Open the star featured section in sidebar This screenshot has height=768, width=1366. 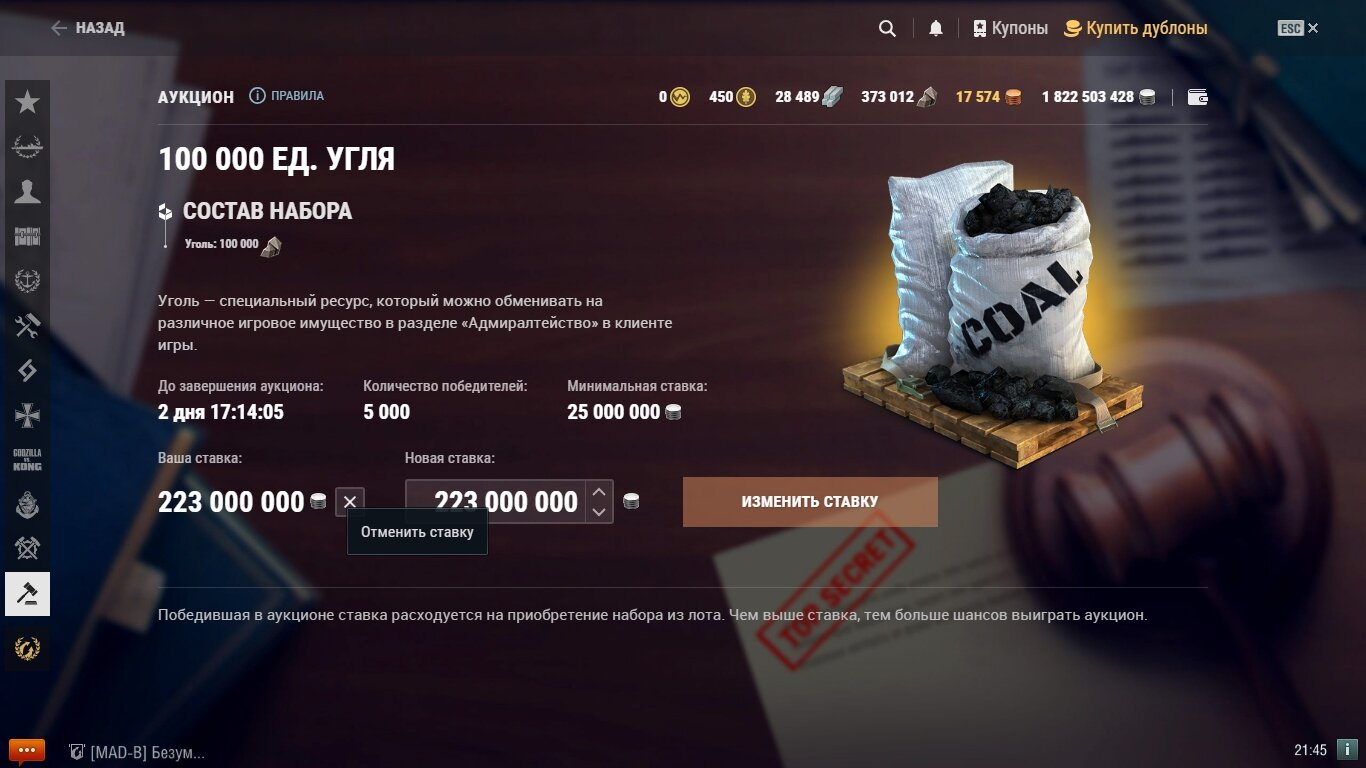(27, 102)
